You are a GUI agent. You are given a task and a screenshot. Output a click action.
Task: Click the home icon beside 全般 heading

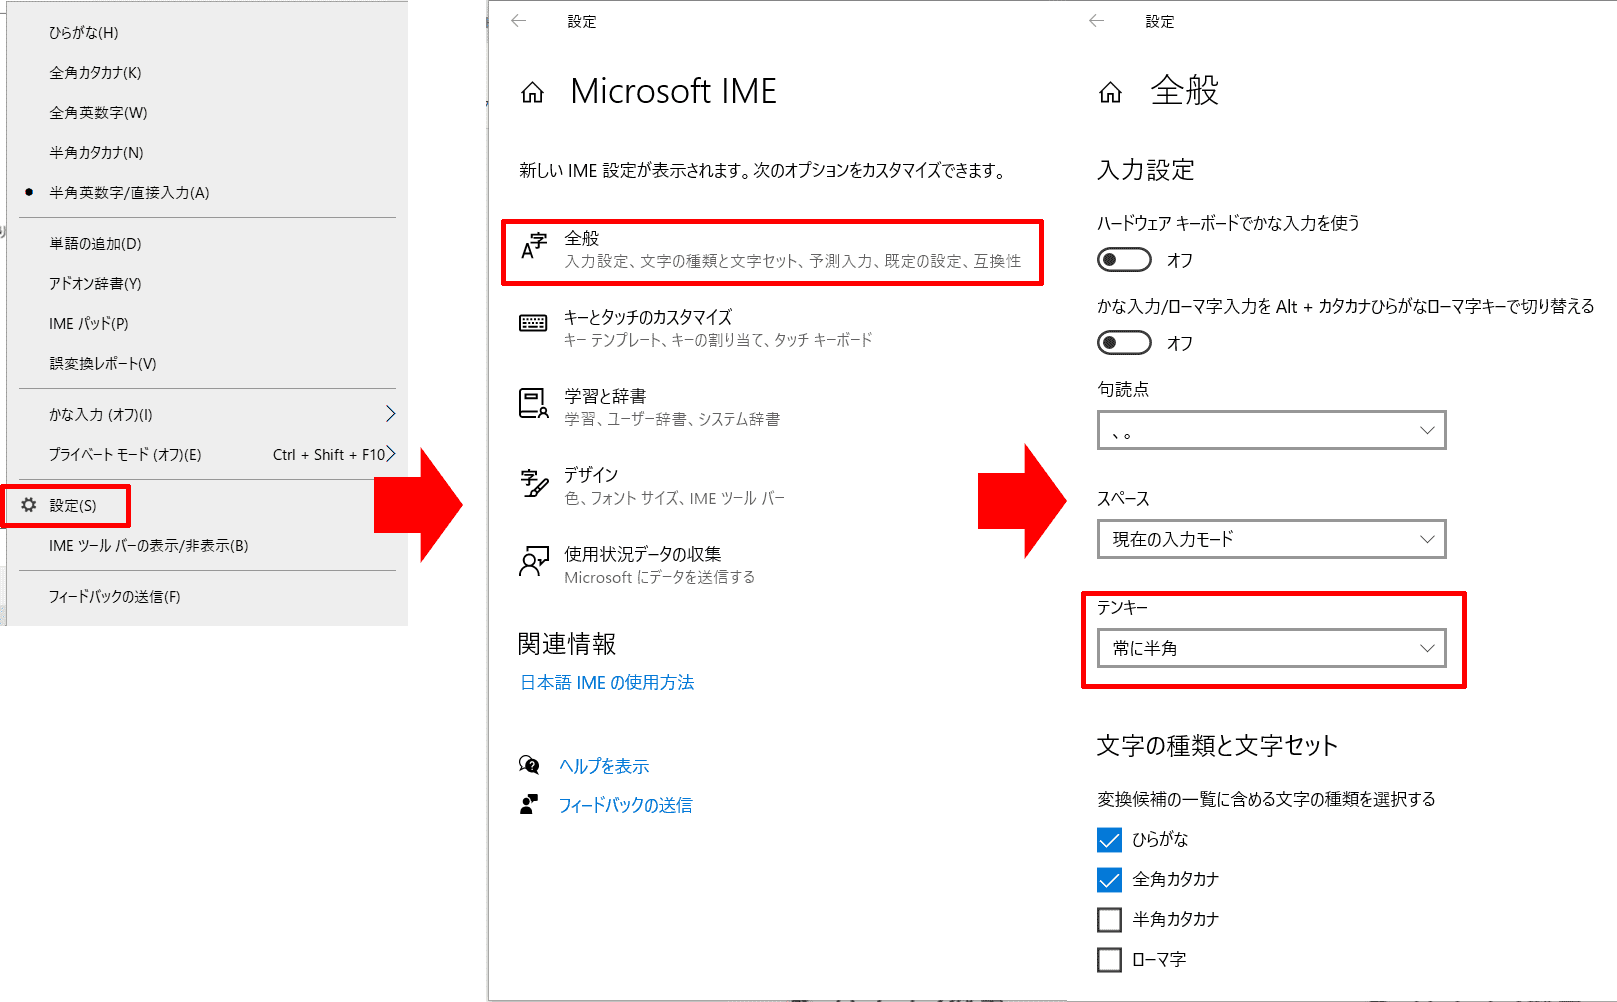pos(1110,93)
